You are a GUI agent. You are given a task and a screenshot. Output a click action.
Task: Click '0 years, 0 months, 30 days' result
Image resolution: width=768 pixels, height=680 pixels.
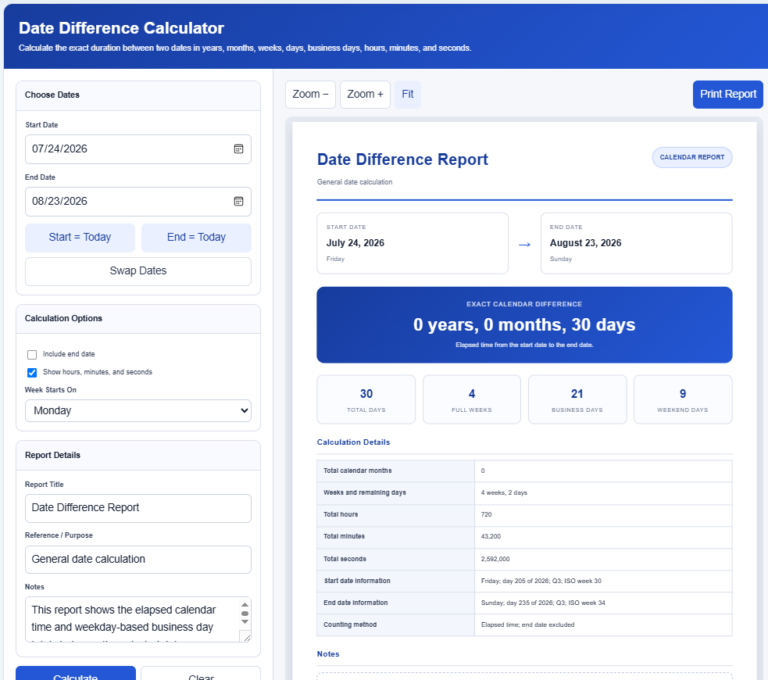tap(524, 325)
